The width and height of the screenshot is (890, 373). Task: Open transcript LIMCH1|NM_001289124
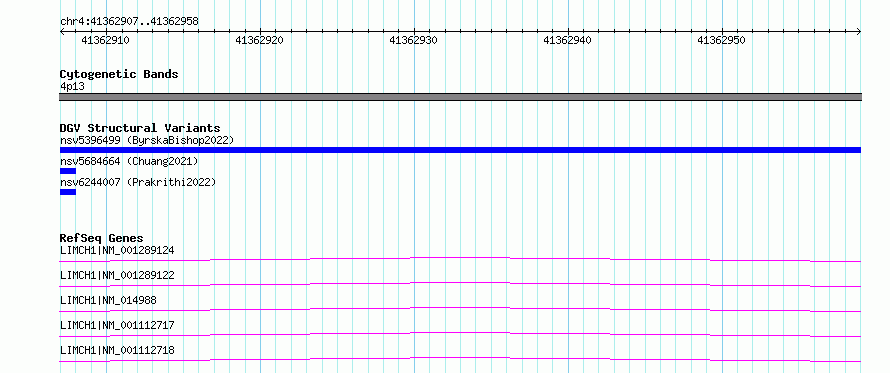pyautogui.click(x=117, y=250)
